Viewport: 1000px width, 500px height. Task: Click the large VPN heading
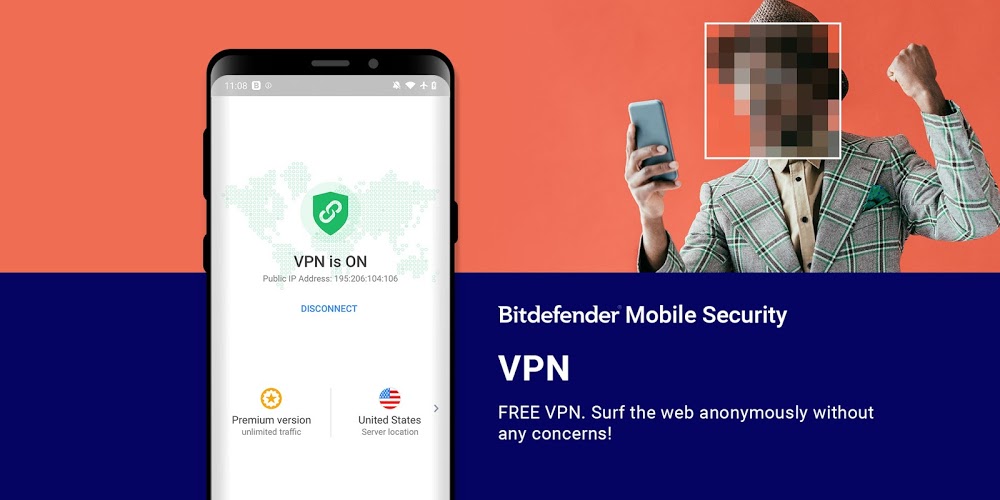pyautogui.click(x=533, y=369)
